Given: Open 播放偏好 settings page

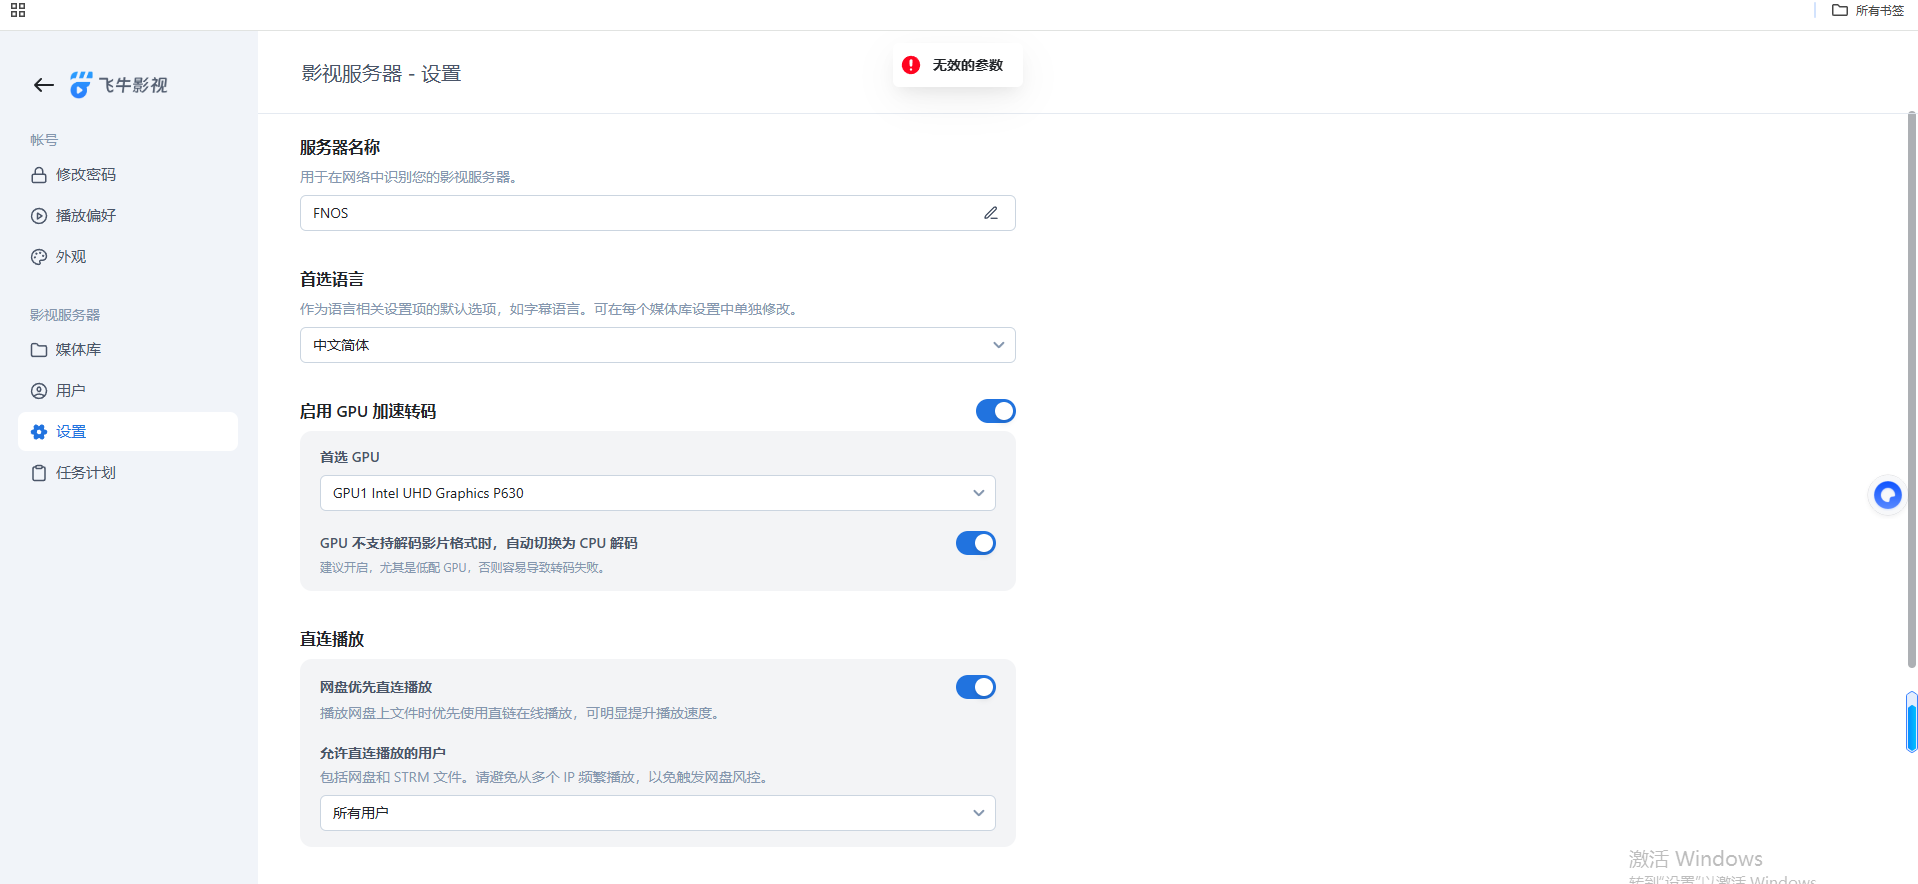Looking at the screenshot, I should point(128,216).
